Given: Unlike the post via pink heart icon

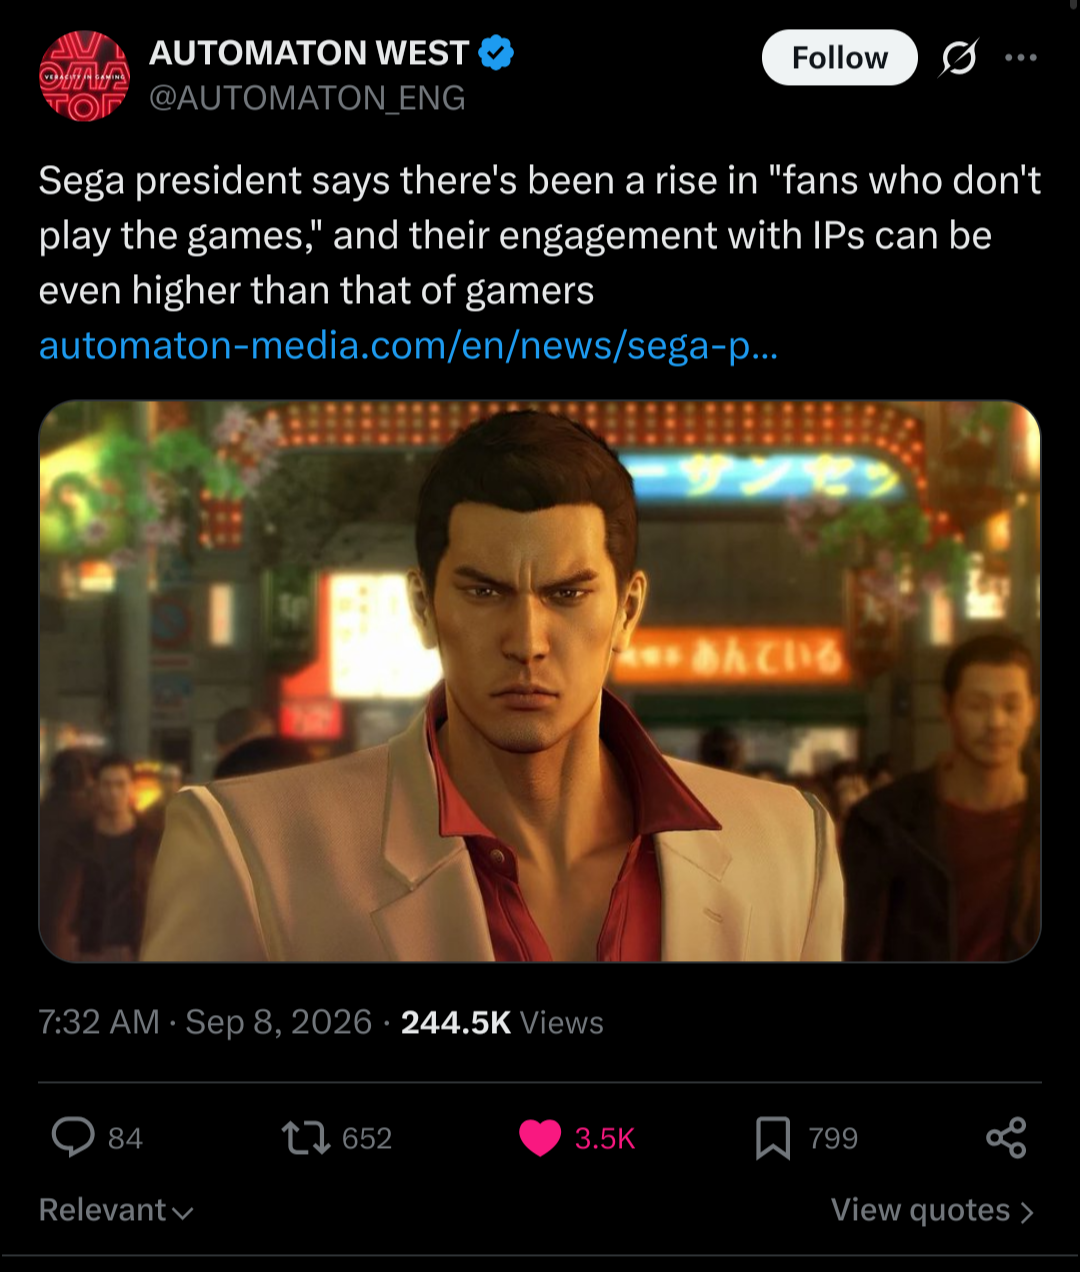Looking at the screenshot, I should 540,1138.
